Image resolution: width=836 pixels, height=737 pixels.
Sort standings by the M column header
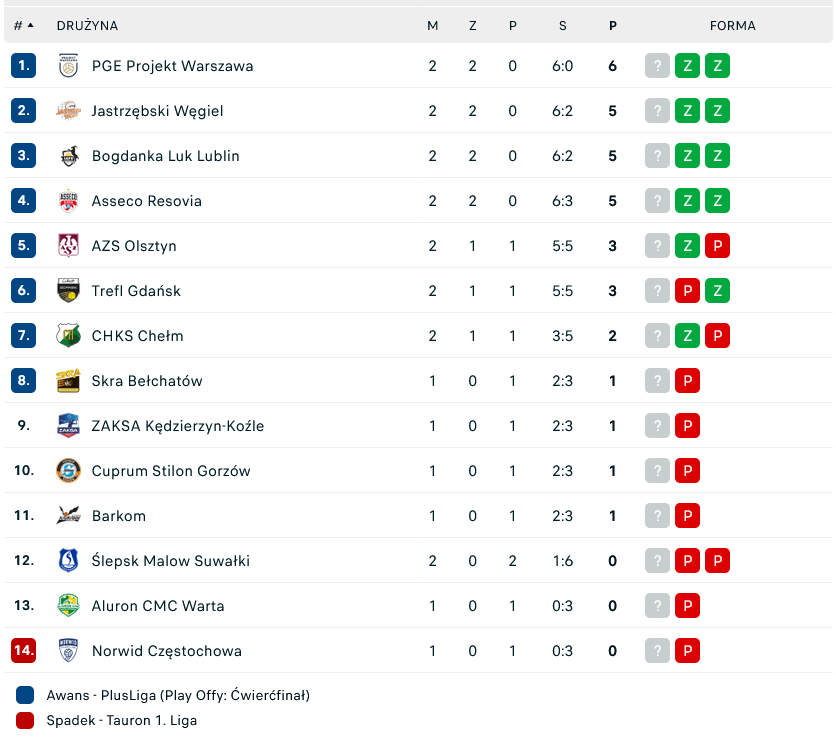433,25
